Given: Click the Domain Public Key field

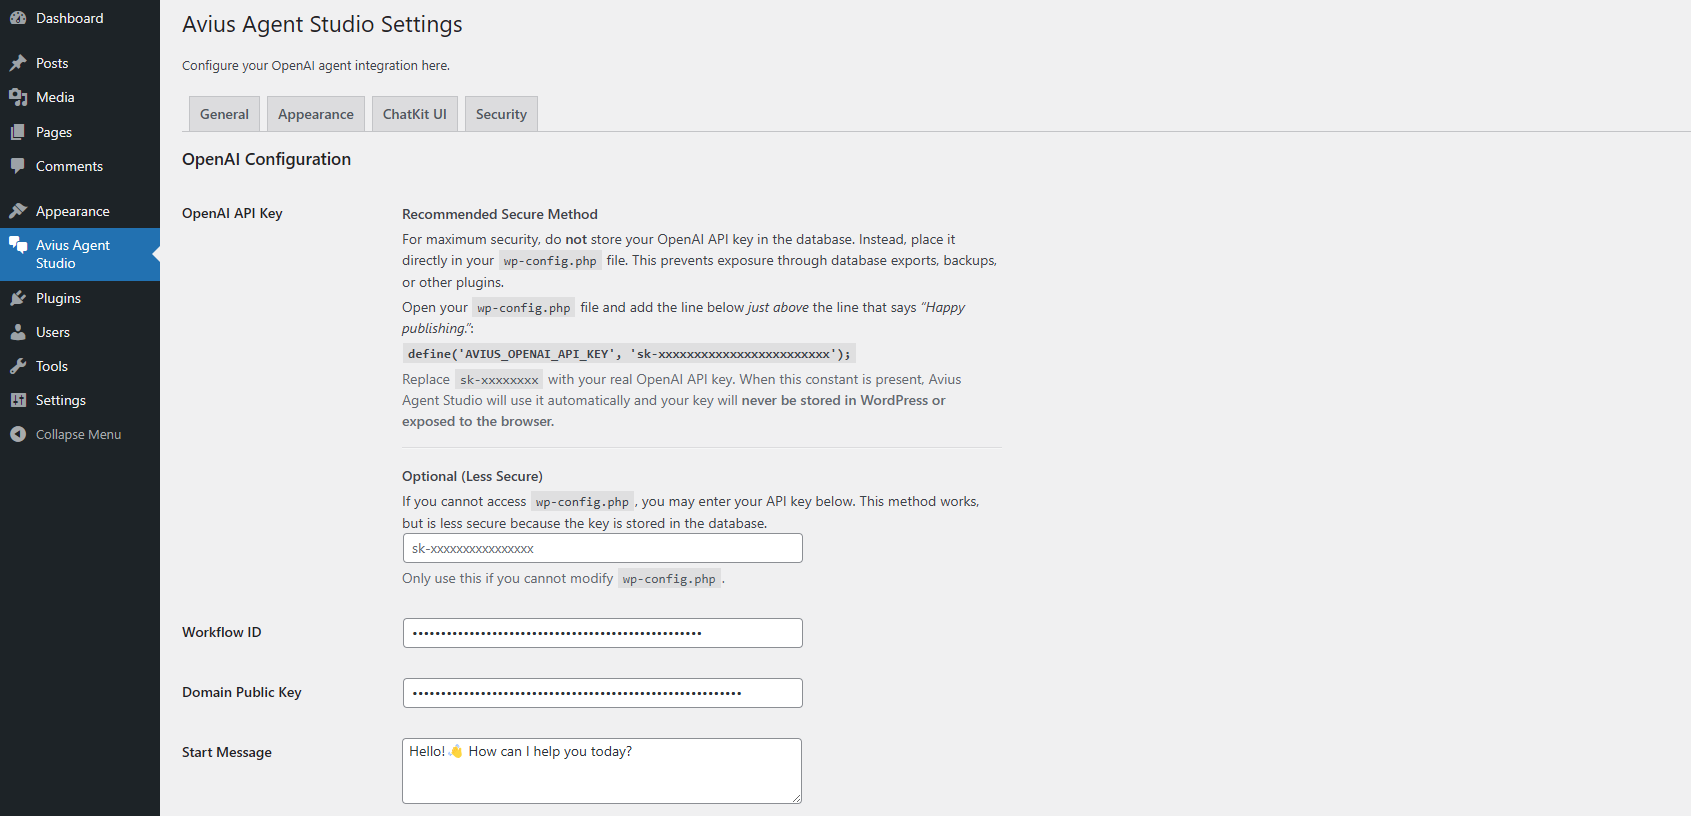Looking at the screenshot, I should point(602,693).
